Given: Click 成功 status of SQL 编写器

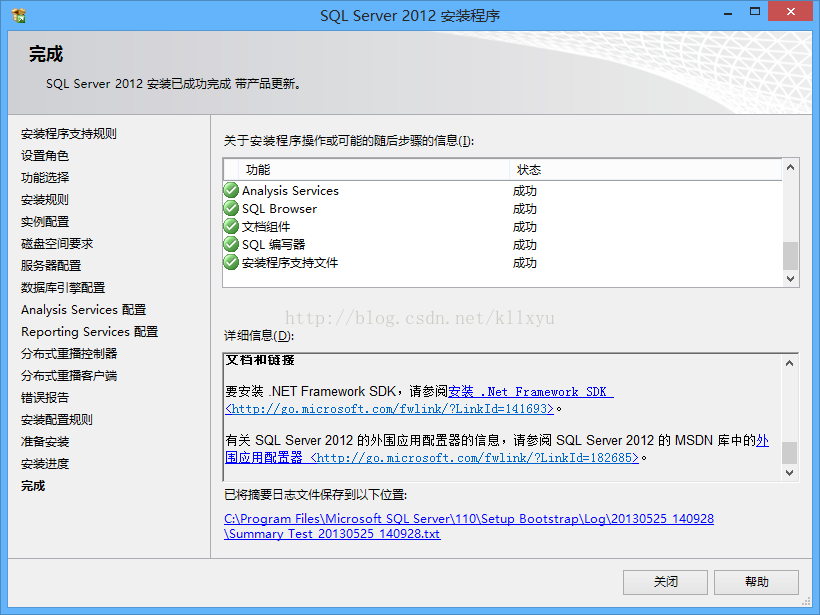Looking at the screenshot, I should 525,245.
